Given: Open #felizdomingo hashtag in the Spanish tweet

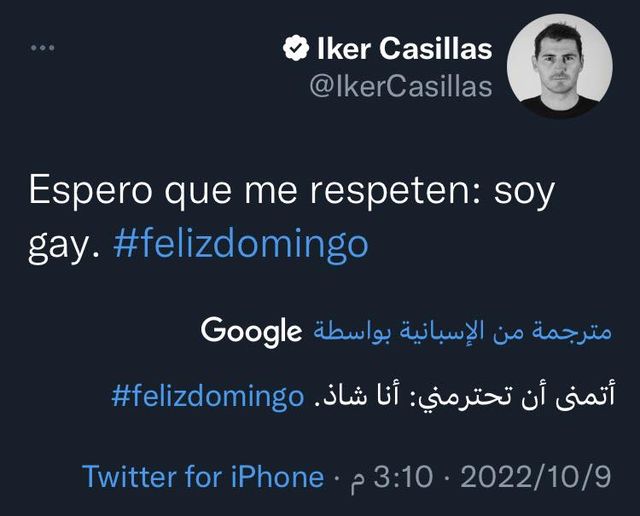Looking at the screenshot, I should (241, 243).
